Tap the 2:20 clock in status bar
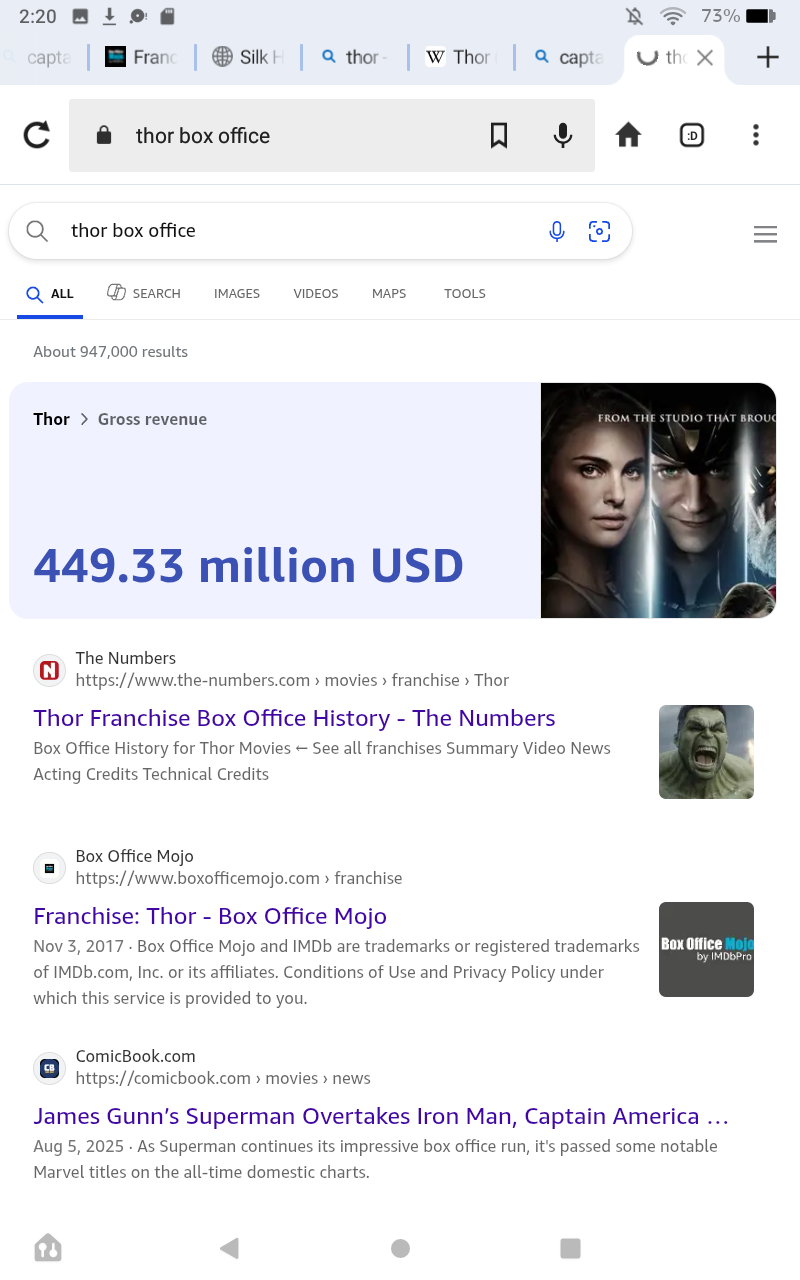This screenshot has height=1280, width=800. 38,16
